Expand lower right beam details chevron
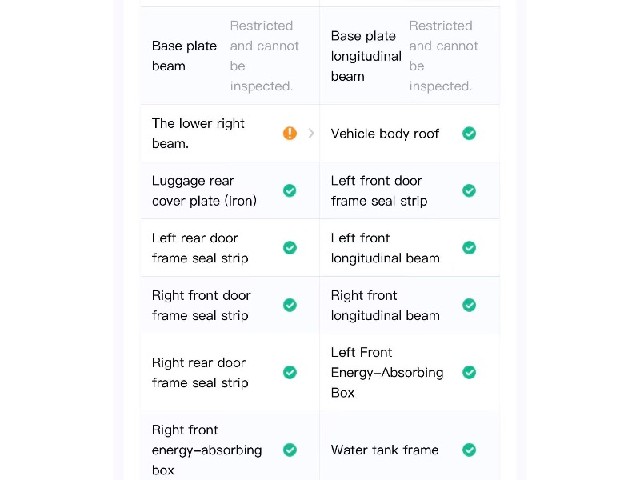Viewport: 640px width, 480px height. (311, 133)
